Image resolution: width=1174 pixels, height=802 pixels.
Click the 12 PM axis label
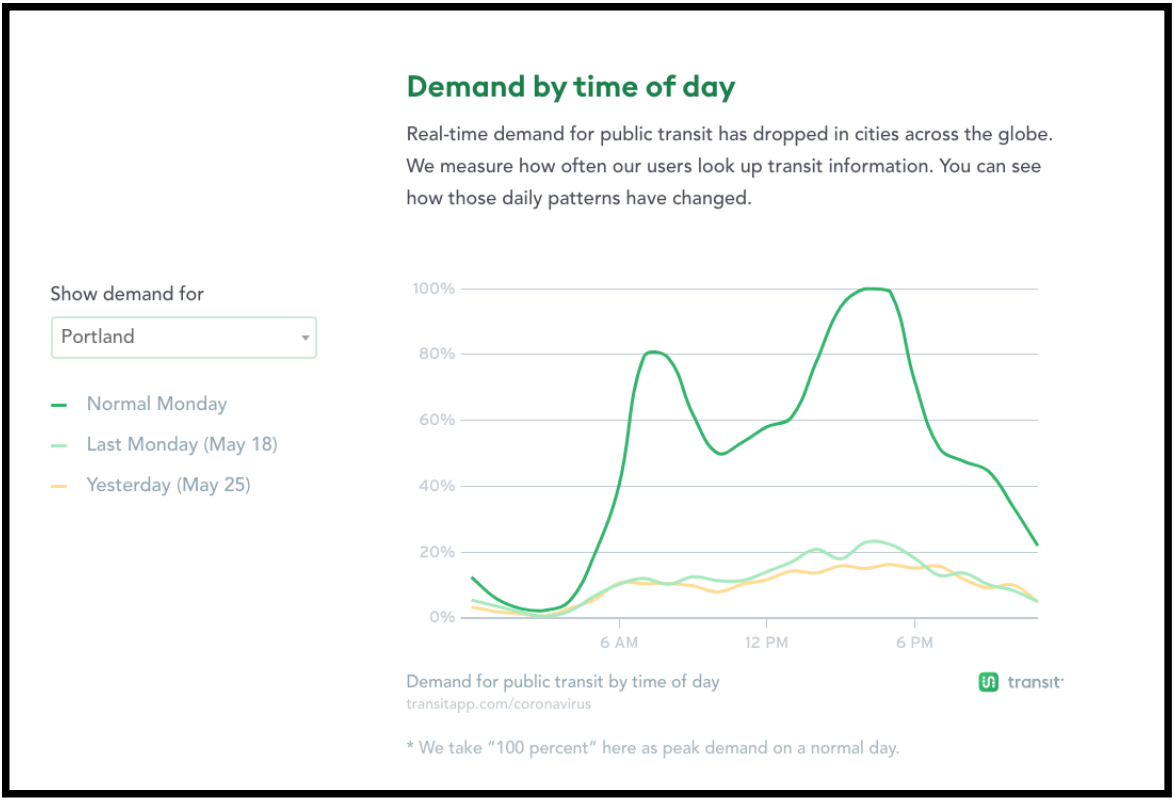766,642
